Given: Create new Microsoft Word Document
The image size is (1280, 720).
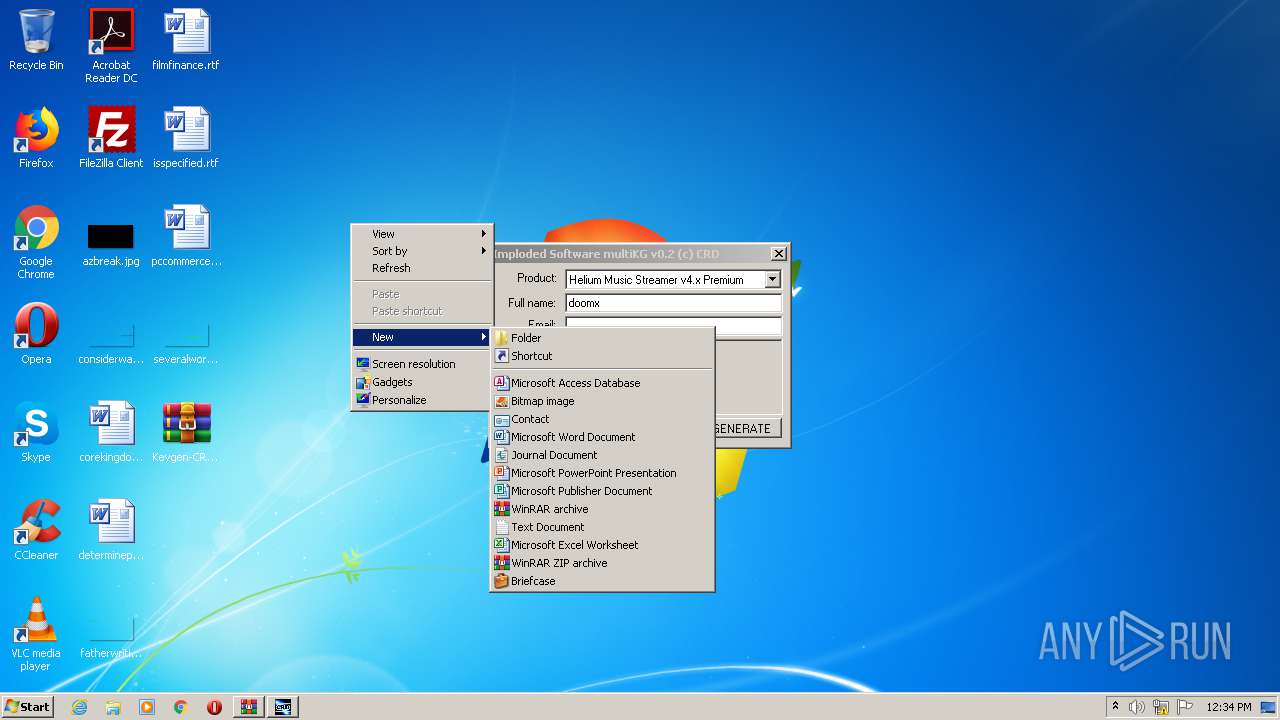Looking at the screenshot, I should (602, 437).
